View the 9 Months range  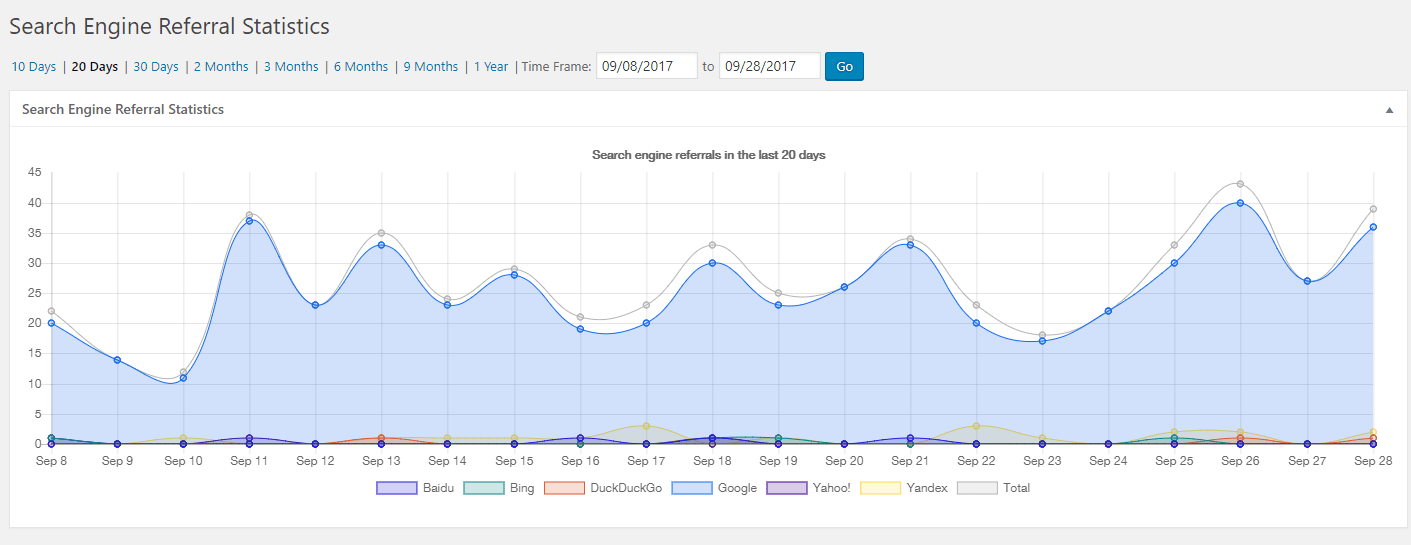coord(431,67)
